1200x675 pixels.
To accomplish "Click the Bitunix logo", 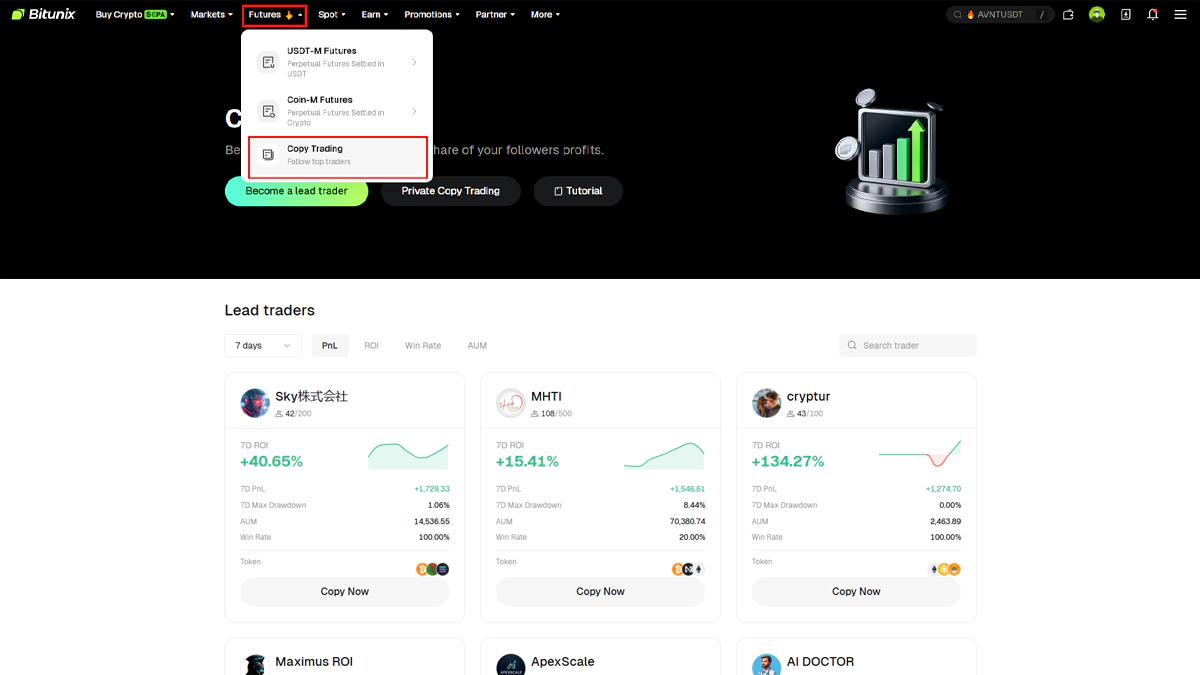I will [x=46, y=15].
